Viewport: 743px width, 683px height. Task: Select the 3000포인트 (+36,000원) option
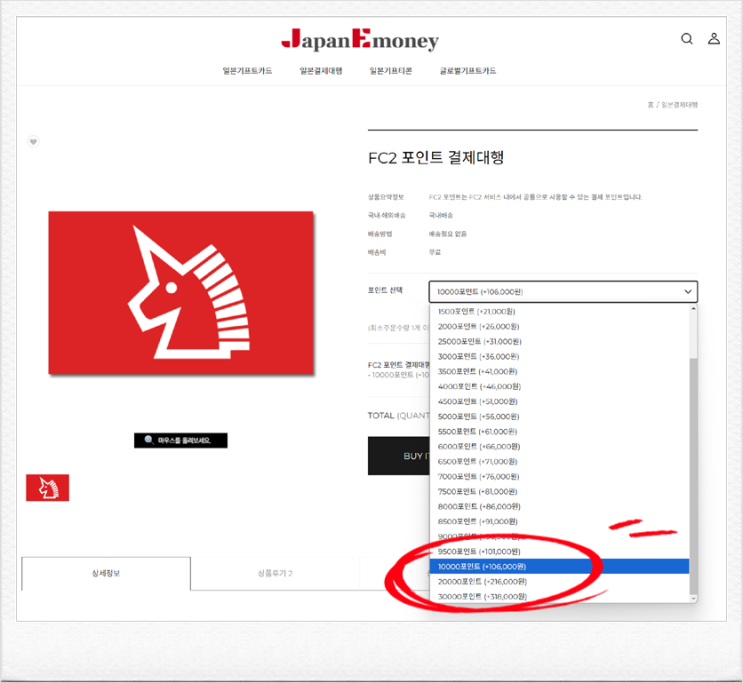559,356
